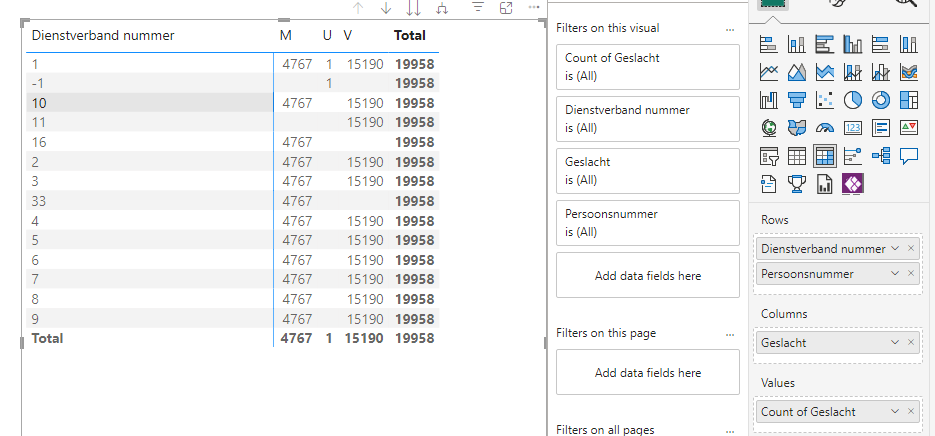Open the Count of Geslacht field dropdown

[x=895, y=411]
